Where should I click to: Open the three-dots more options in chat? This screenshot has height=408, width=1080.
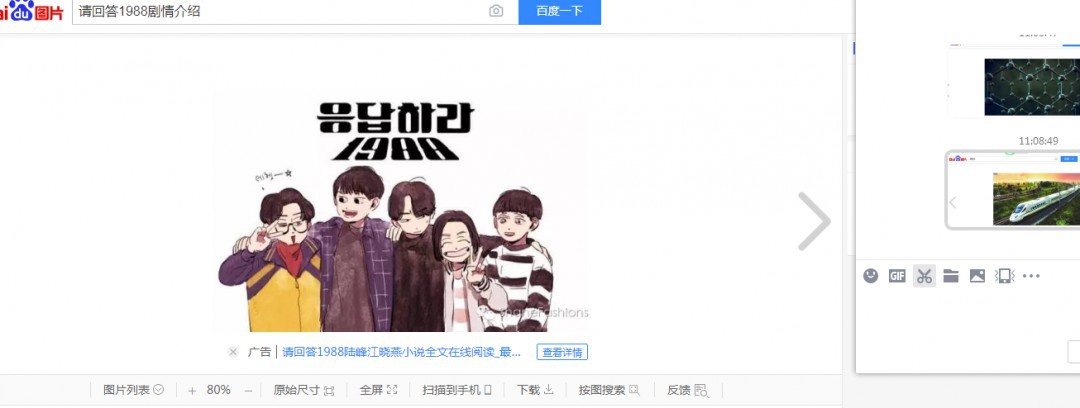click(1031, 276)
